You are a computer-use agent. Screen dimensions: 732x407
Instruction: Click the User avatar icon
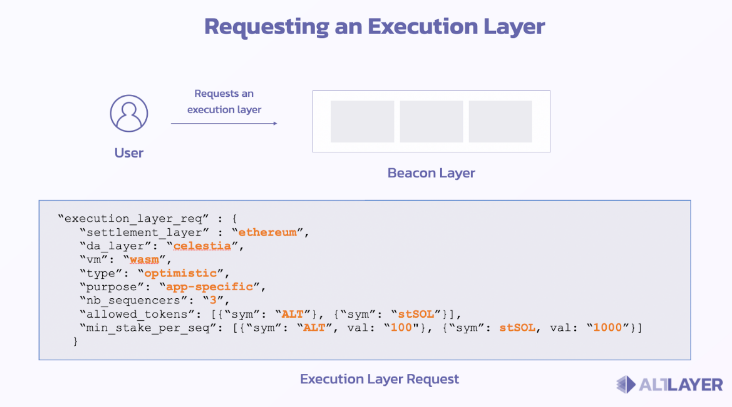(x=129, y=113)
